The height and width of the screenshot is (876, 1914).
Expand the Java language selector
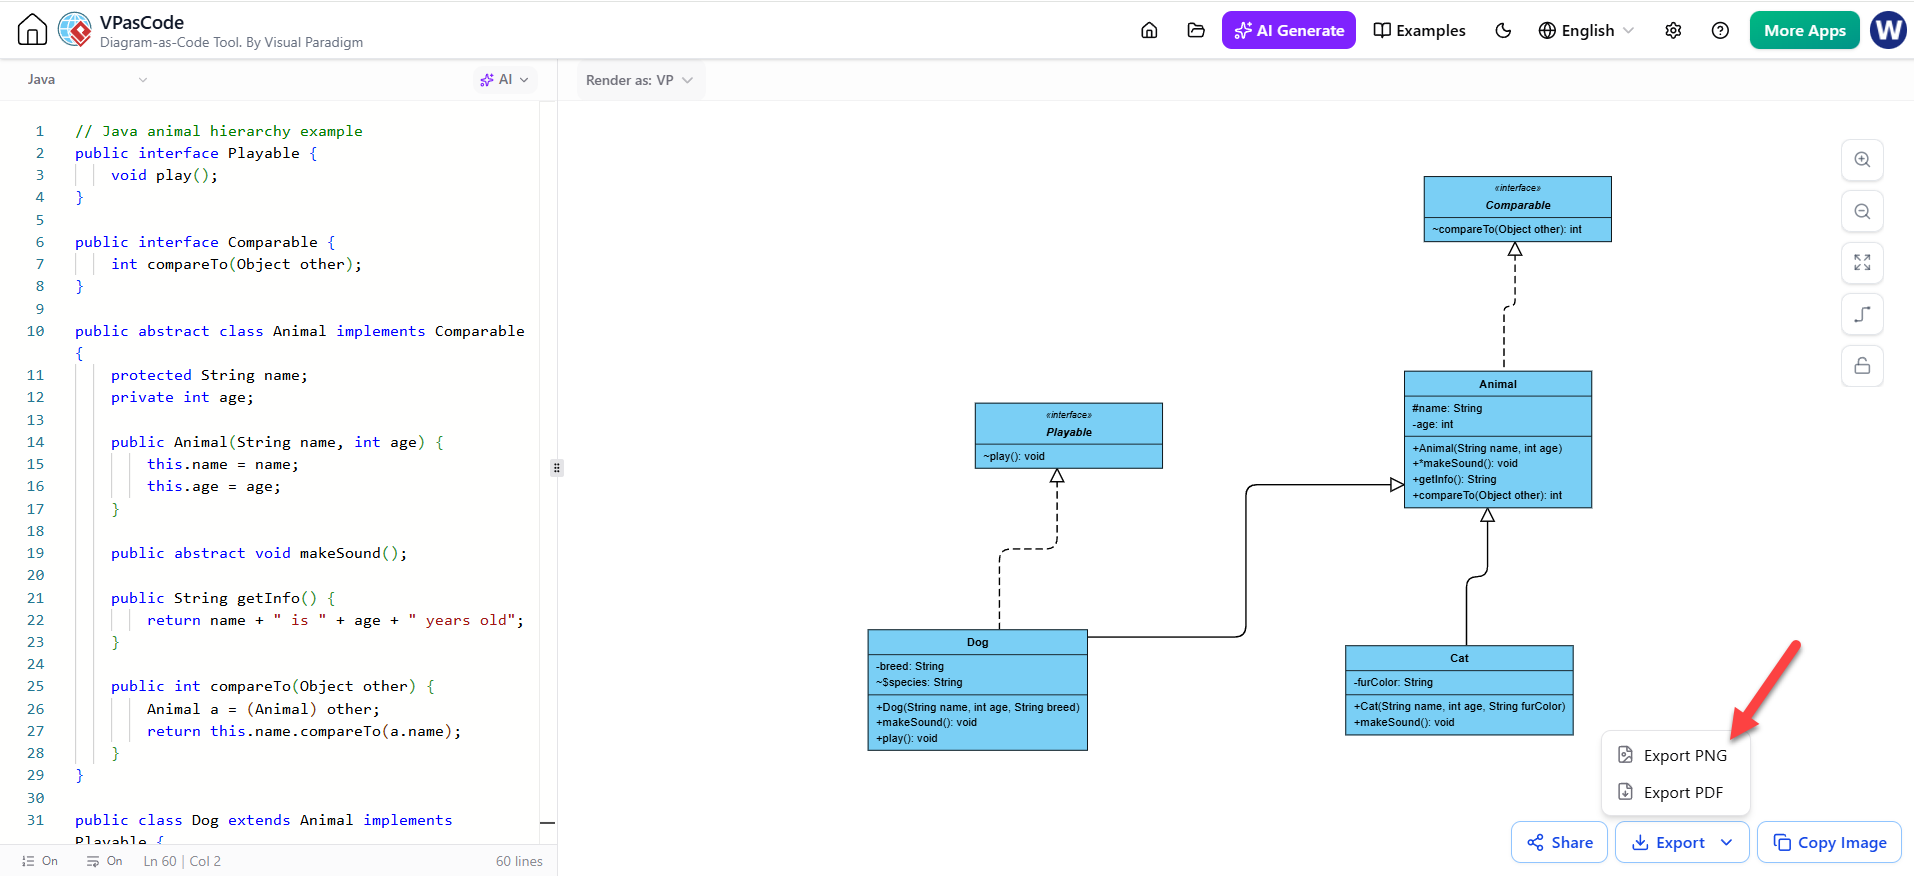88,79
